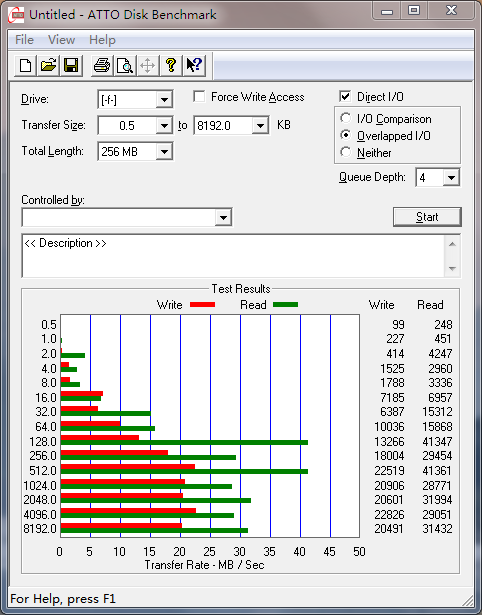
Task: Select the I/O Comparison radio button
Action: (x=346, y=118)
